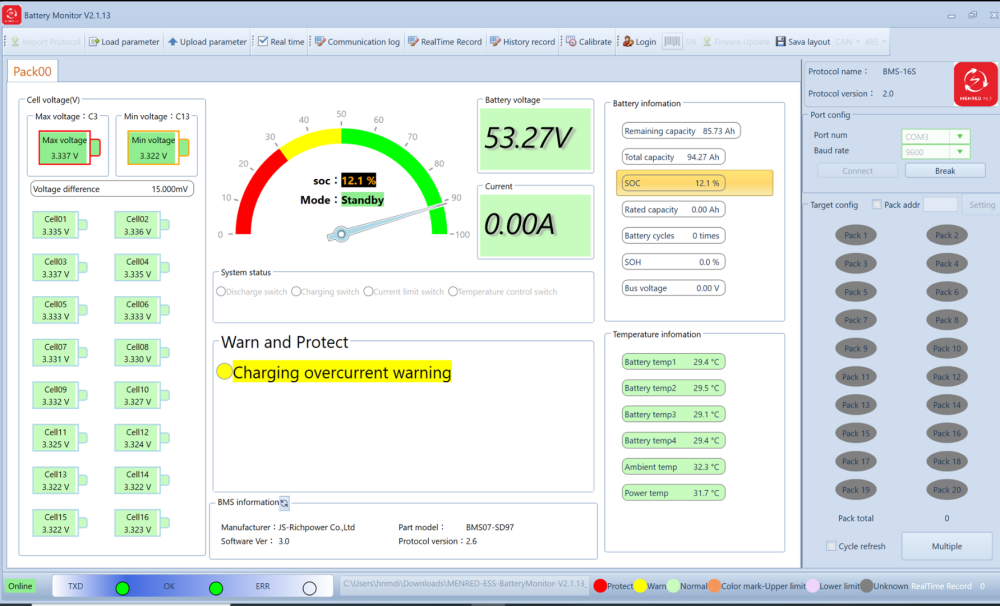Click the grey Unknown legend swatch
1000x606 pixels.
[866, 586]
